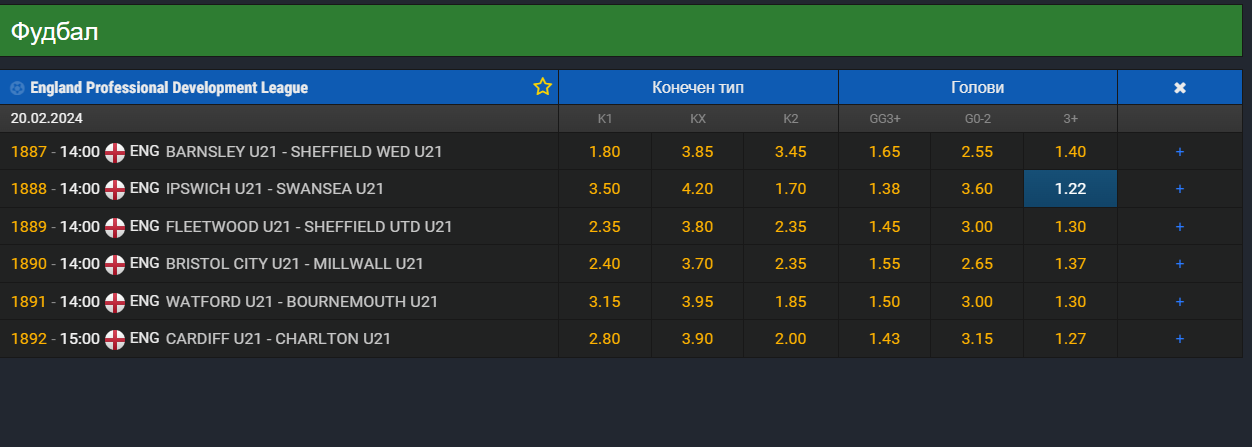Select K1 odds 1.80 for Barnsley U21

pyautogui.click(x=605, y=152)
